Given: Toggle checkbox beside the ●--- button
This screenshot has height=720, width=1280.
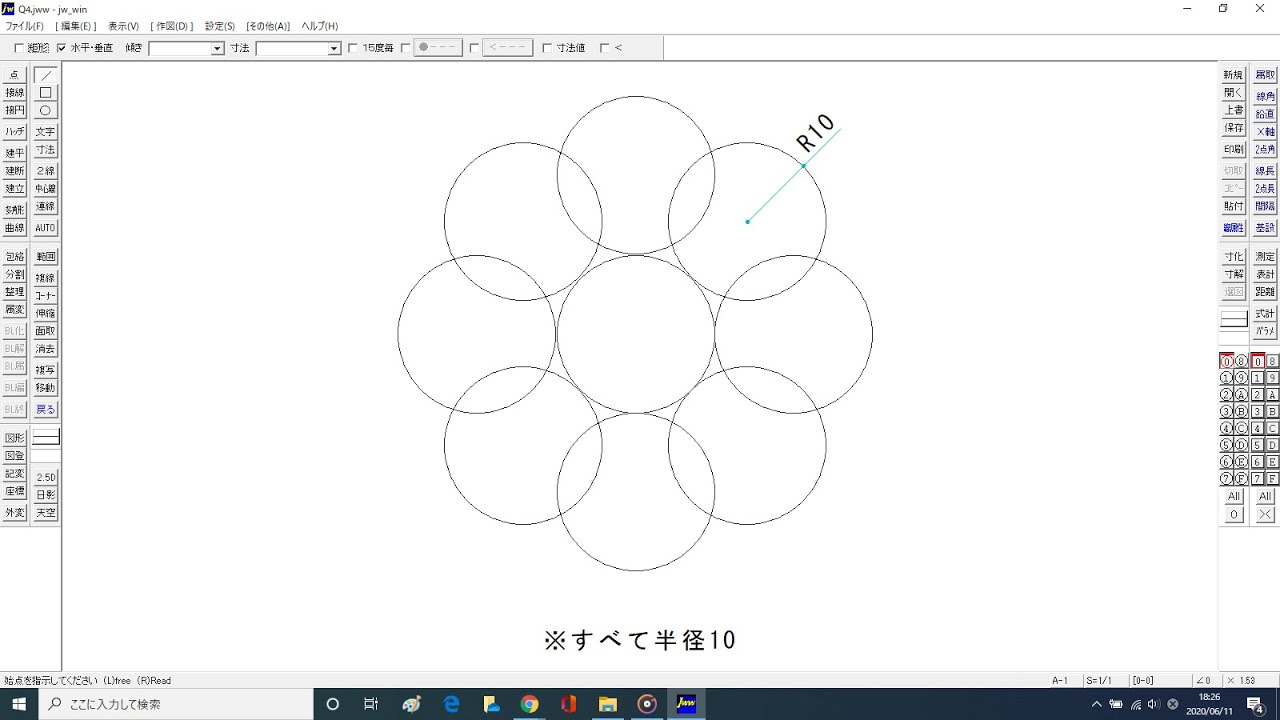Looking at the screenshot, I should pyautogui.click(x=406, y=48).
